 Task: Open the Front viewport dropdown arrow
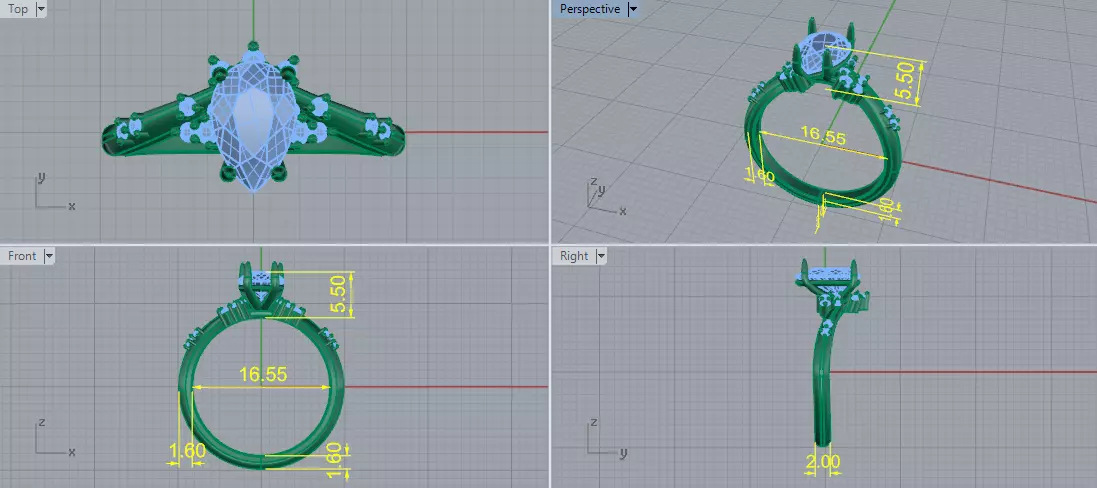coord(49,256)
